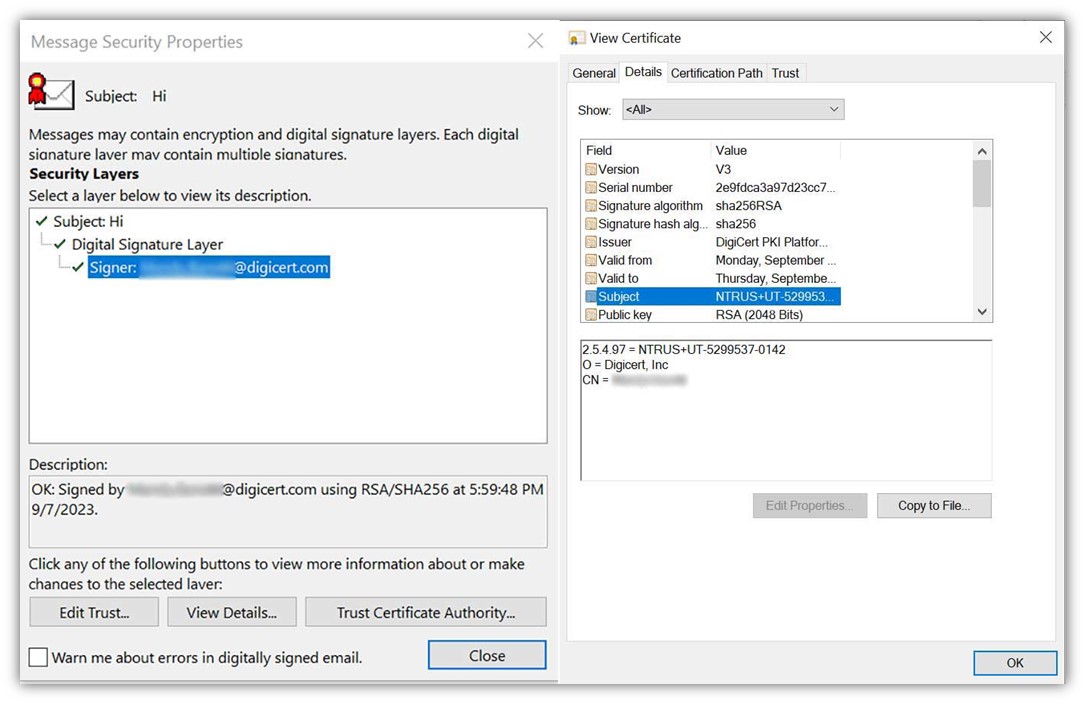Screen dimensions: 1086x704
Task: Click the Copy to File button
Action: (x=934, y=505)
